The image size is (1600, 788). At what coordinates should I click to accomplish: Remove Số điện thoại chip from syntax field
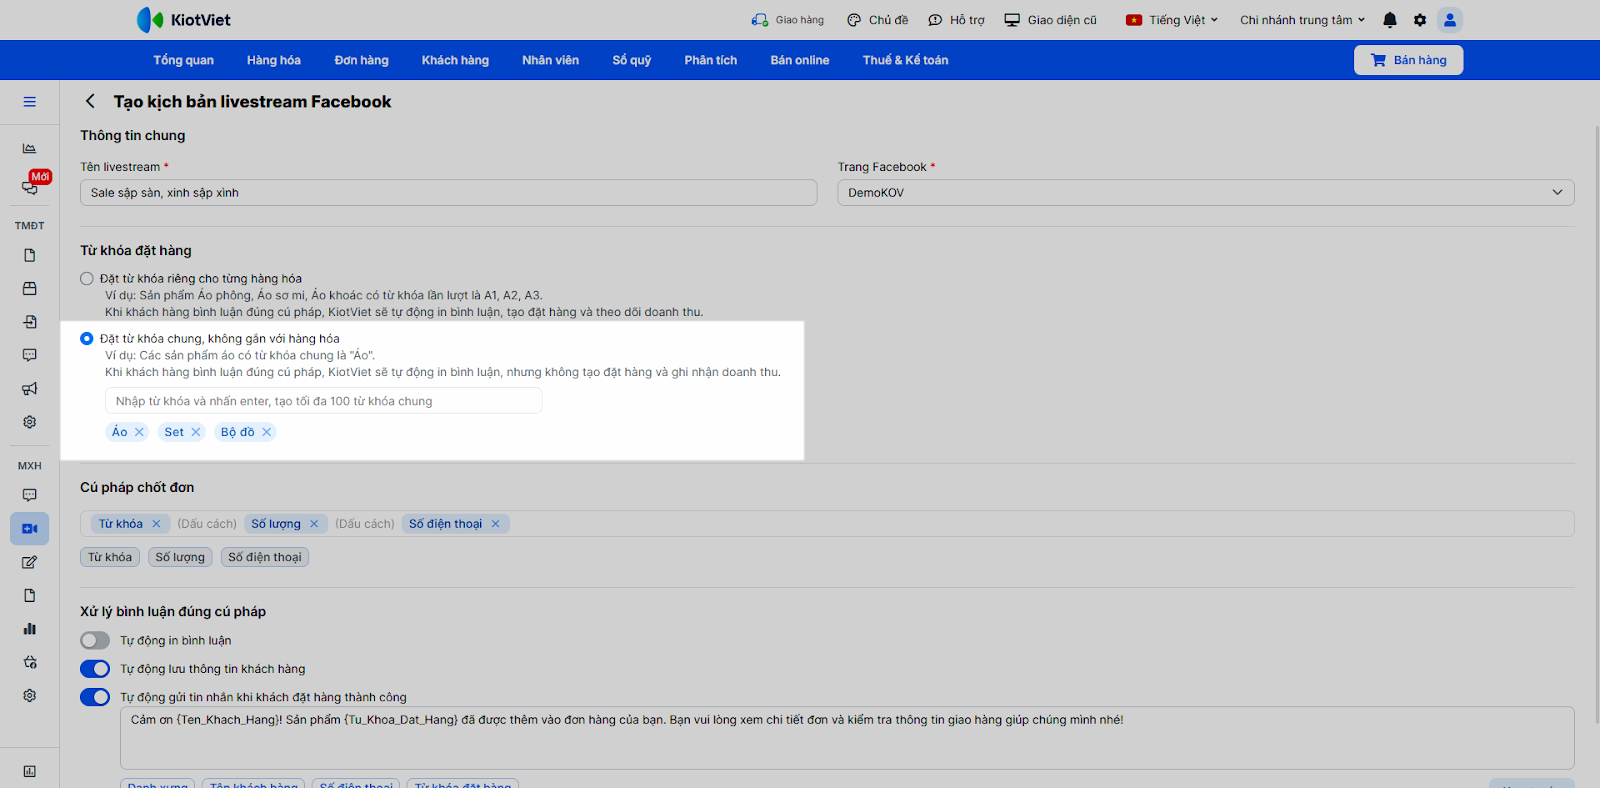tap(495, 524)
